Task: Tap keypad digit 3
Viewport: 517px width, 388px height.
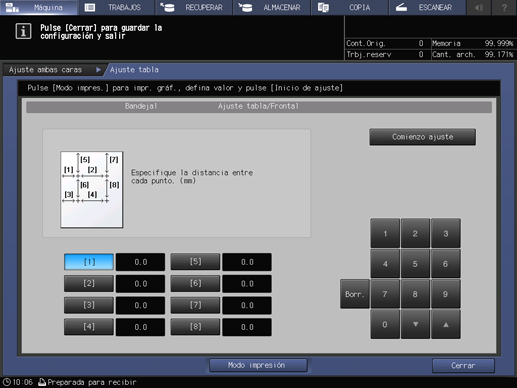Action: click(446, 233)
